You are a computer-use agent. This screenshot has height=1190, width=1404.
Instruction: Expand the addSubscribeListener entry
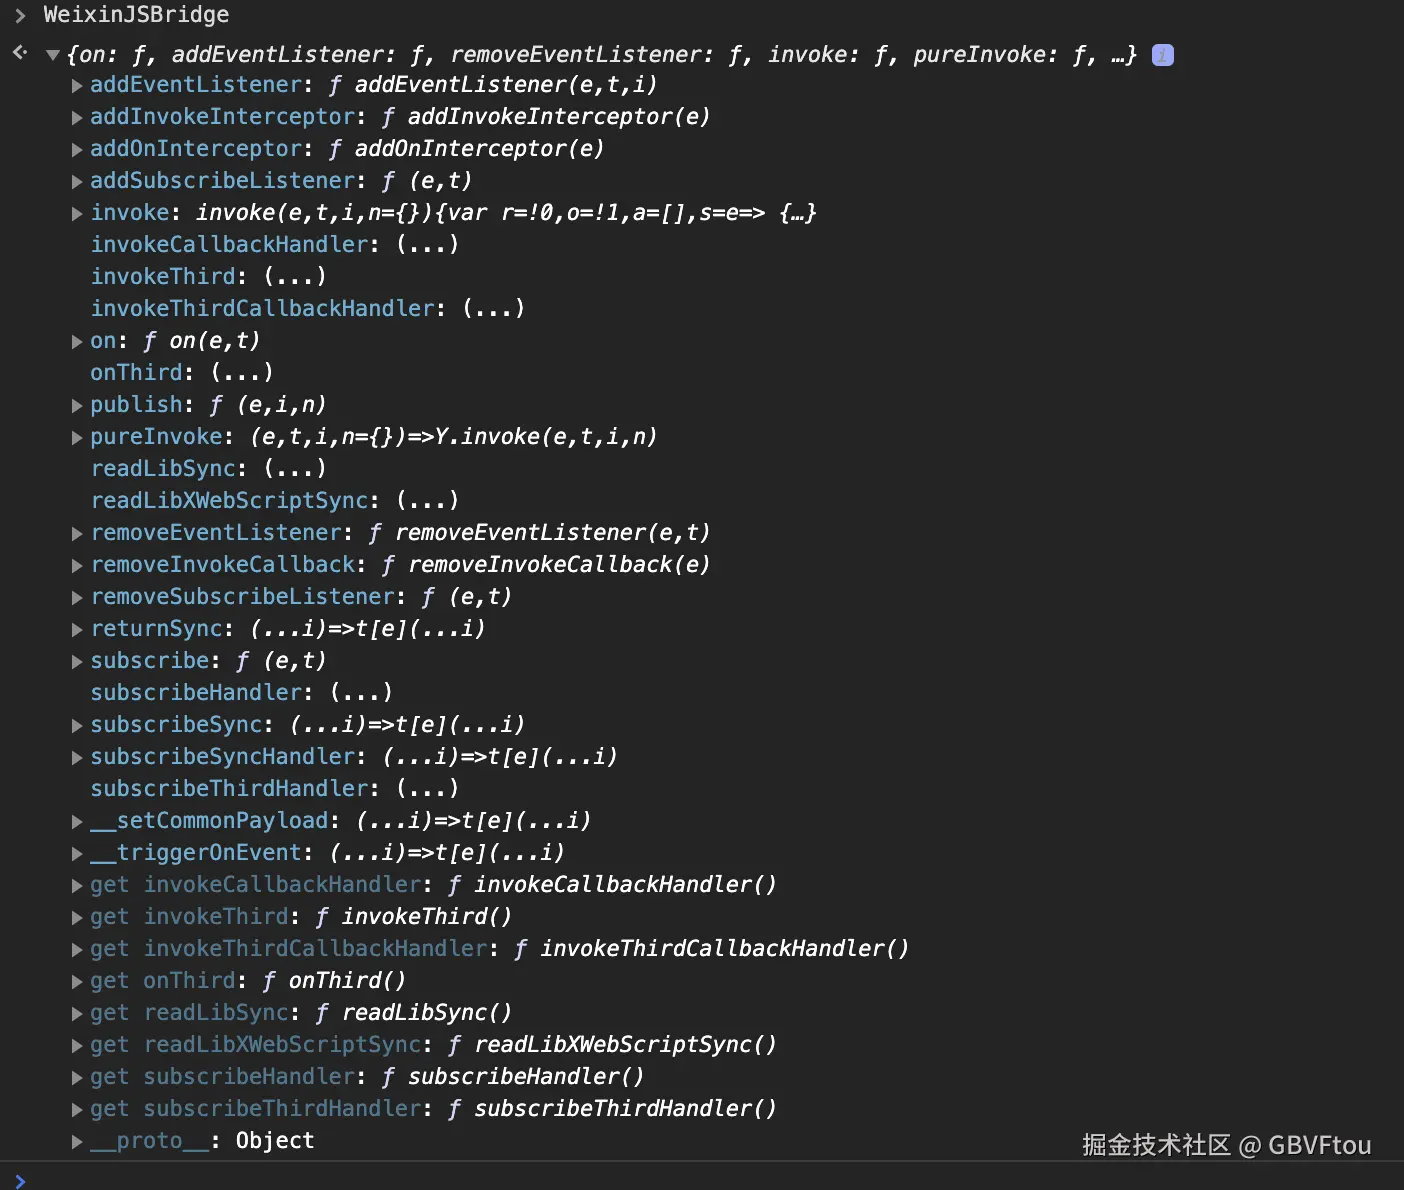point(77,182)
